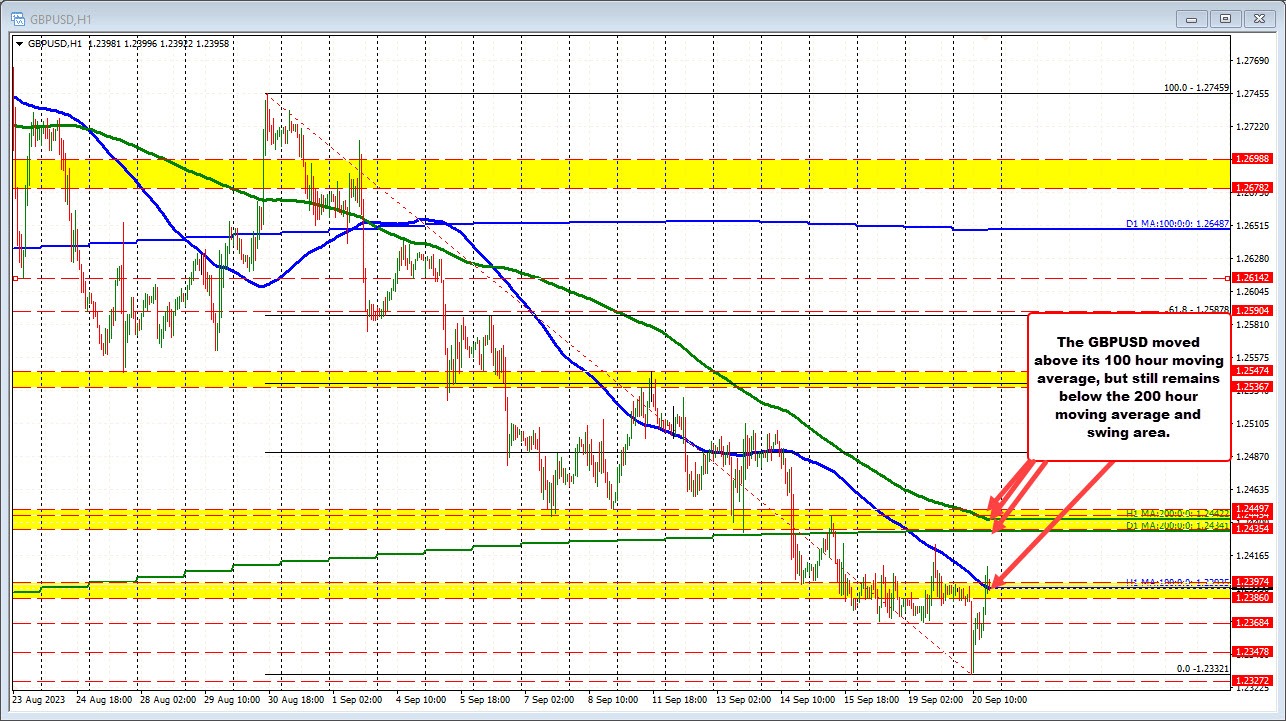Click the chart symbol icon in the title bar

click(x=18, y=18)
